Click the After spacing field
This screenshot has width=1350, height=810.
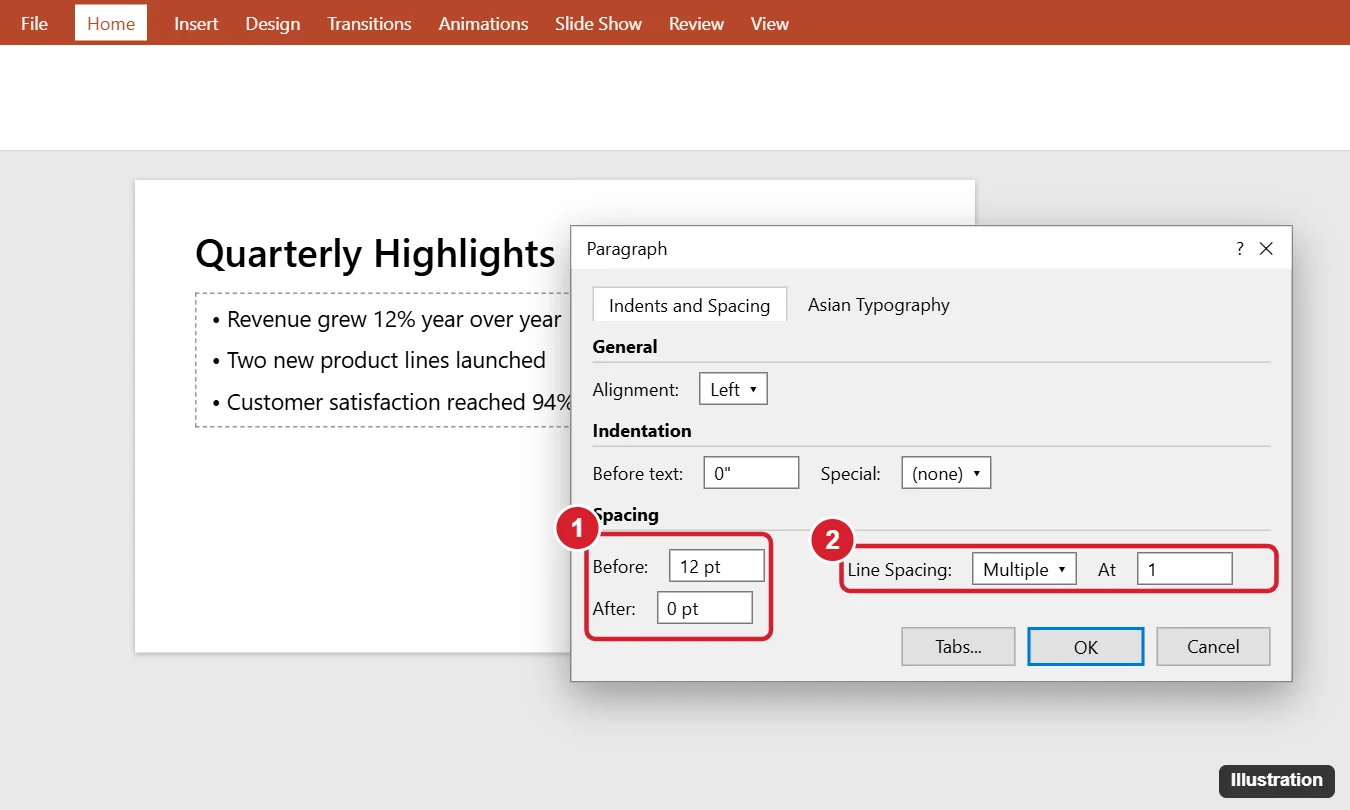click(x=704, y=608)
